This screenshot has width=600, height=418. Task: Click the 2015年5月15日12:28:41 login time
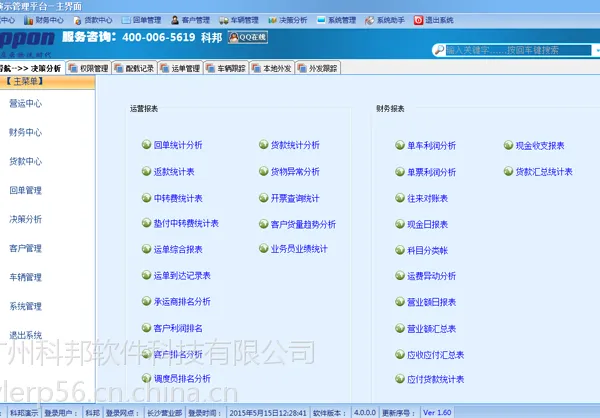[268, 413]
